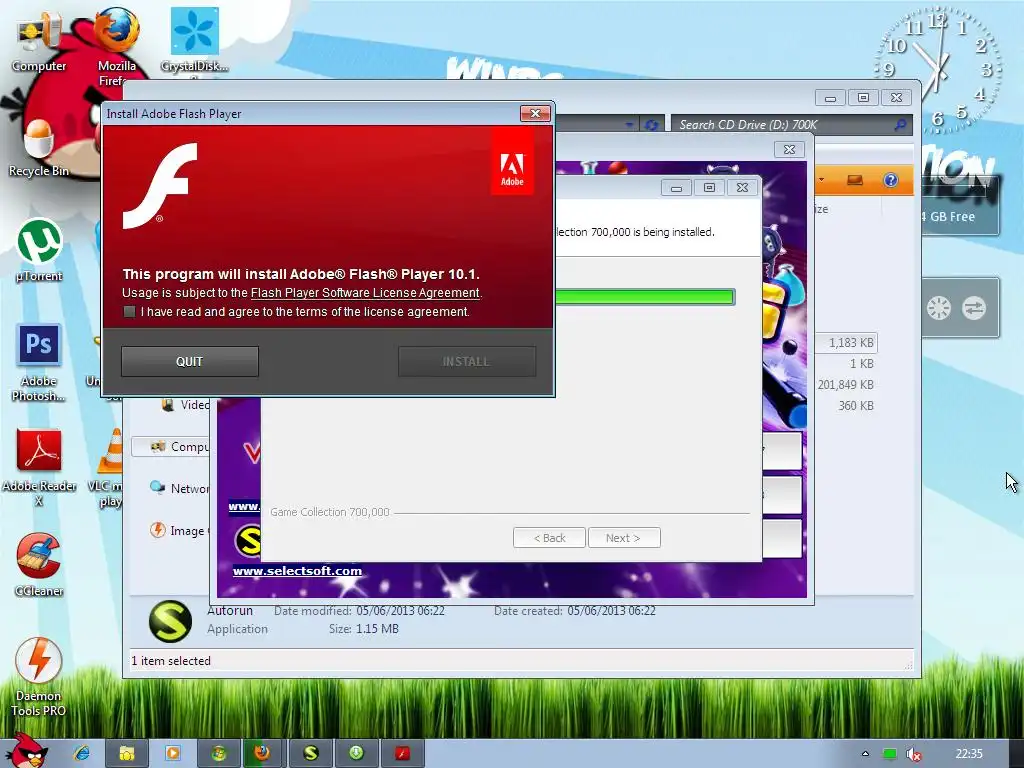Select the Image item in navigation pane
Image resolution: width=1024 pixels, height=768 pixels.
coord(178,530)
